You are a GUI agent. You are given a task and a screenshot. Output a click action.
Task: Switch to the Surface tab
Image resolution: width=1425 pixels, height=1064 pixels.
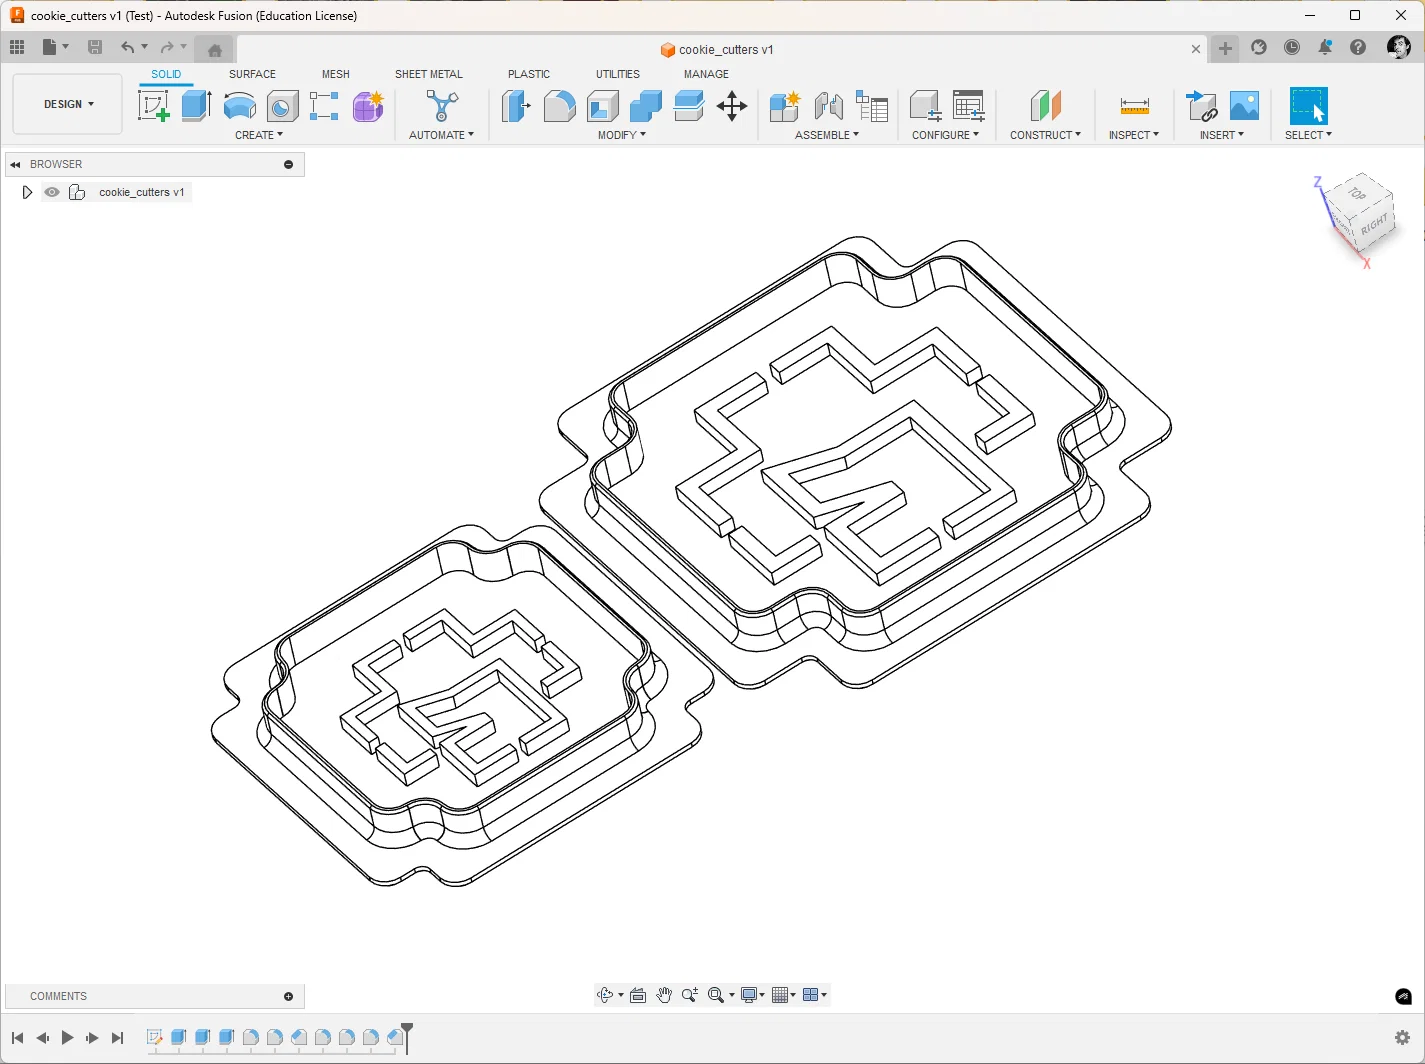coord(252,74)
